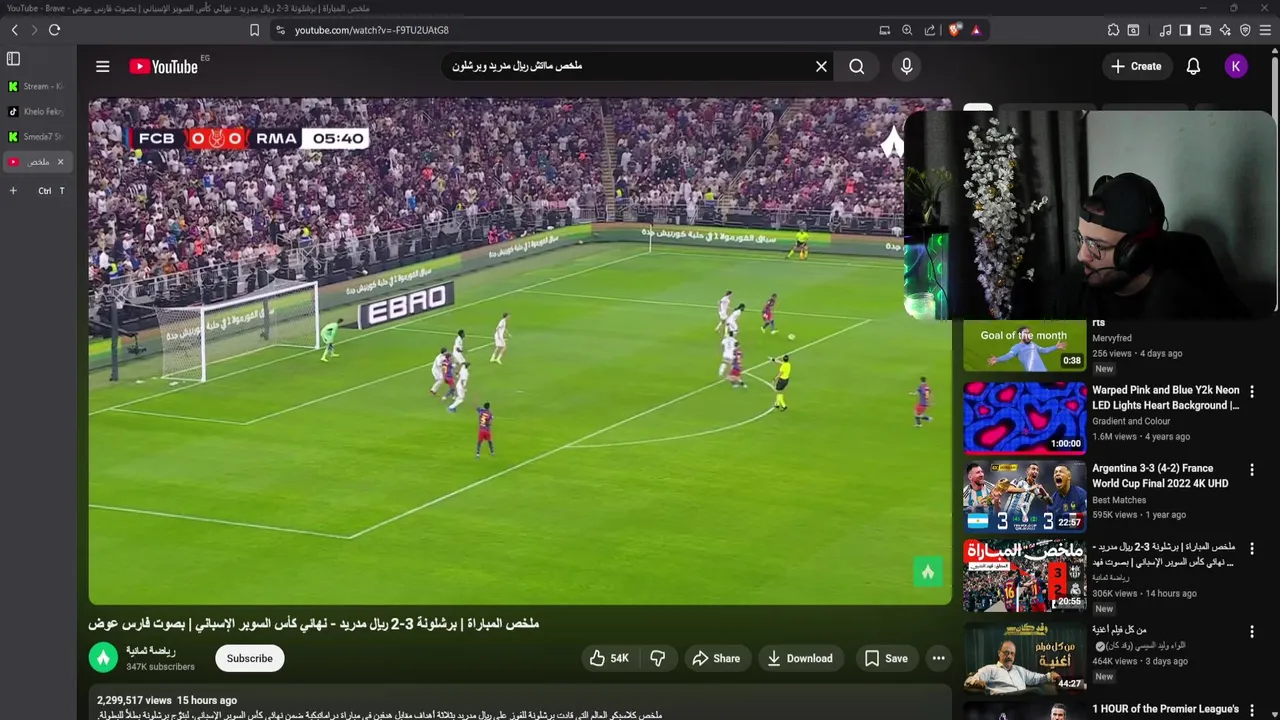Run the YouTube search magnifier button
The width and height of the screenshot is (1280, 720).
click(857, 66)
